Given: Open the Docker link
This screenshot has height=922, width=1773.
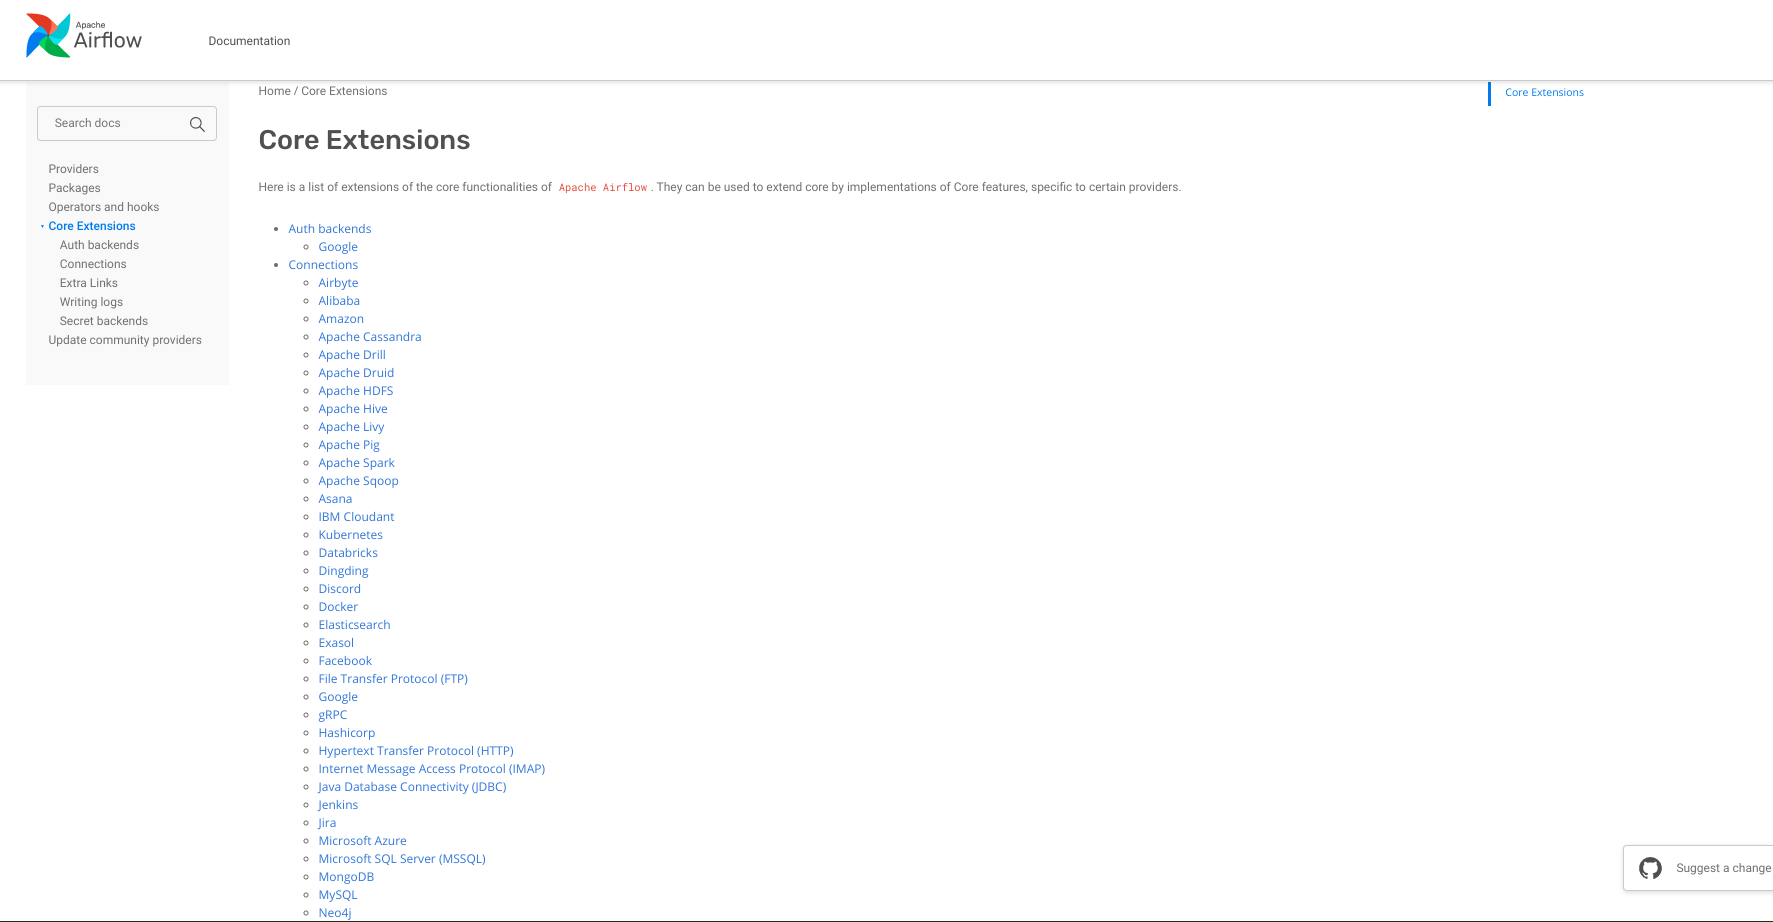Looking at the screenshot, I should click(338, 607).
